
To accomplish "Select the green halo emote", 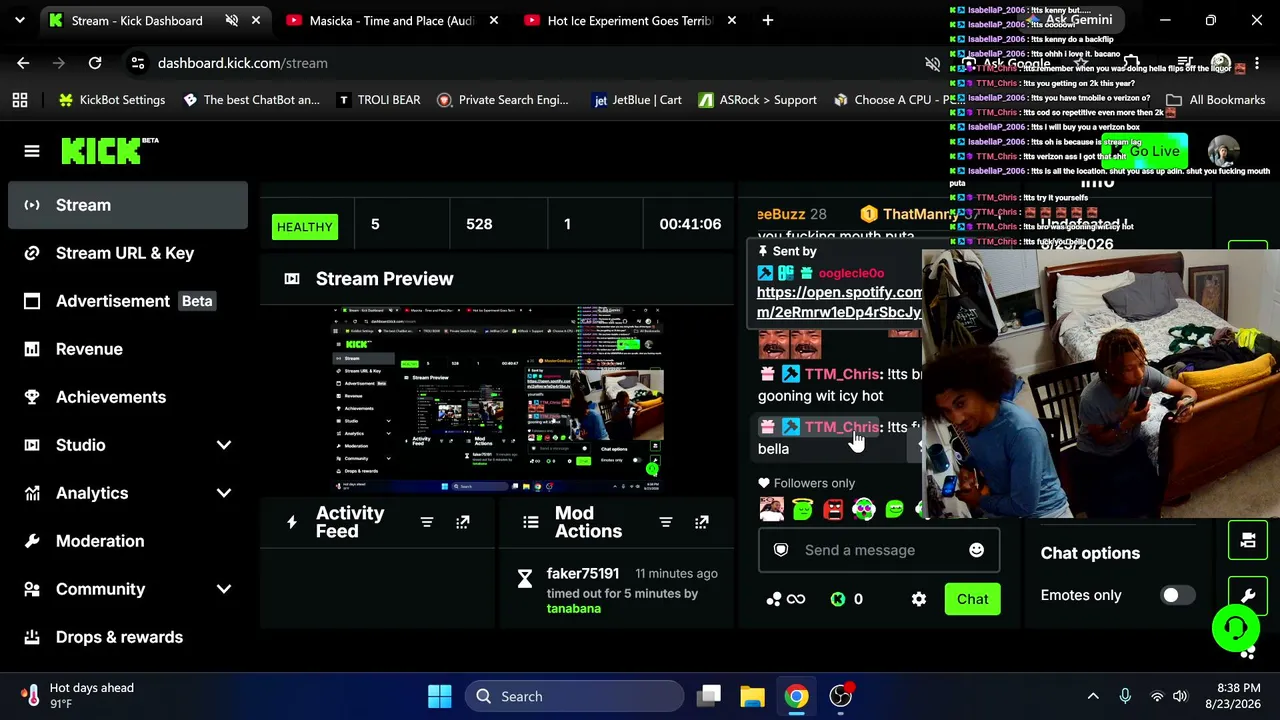I will click(802, 510).
